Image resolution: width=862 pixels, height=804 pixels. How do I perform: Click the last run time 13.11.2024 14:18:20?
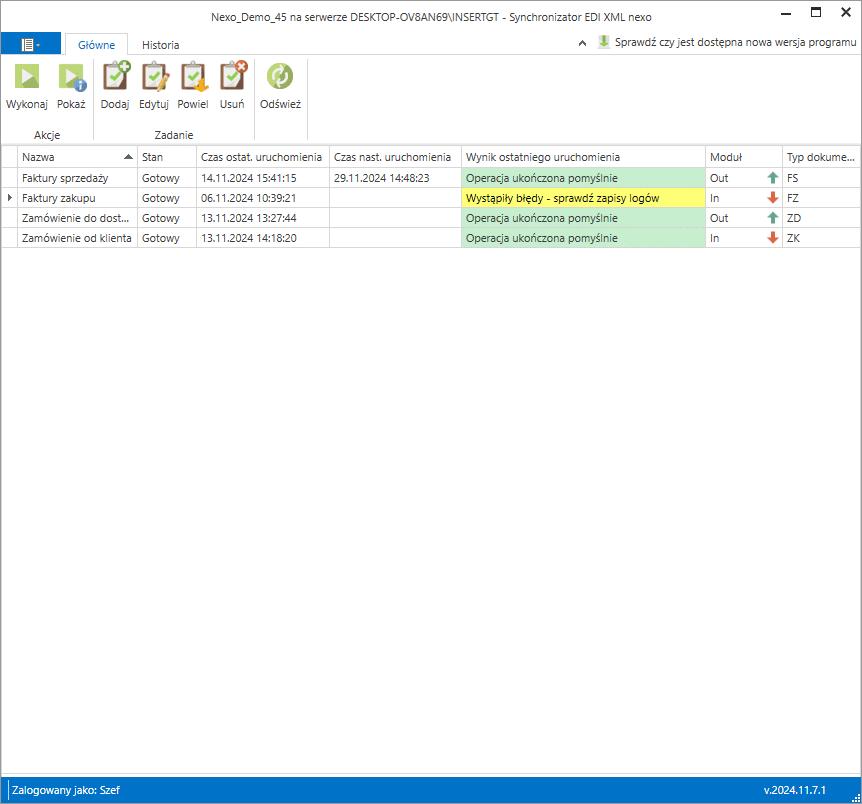click(248, 238)
